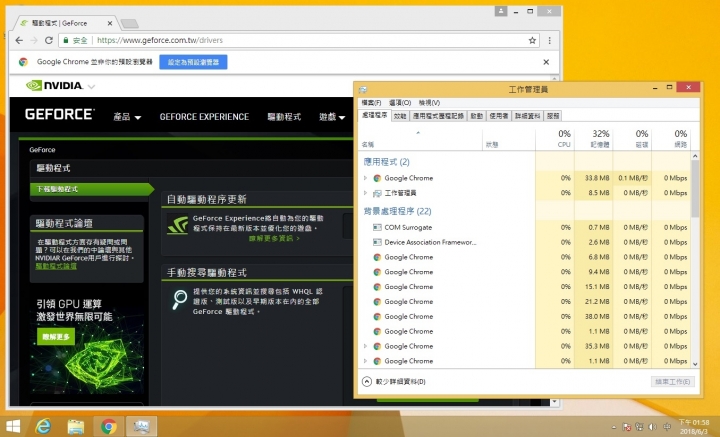Sort processes by 名稱 column

(x=418, y=139)
